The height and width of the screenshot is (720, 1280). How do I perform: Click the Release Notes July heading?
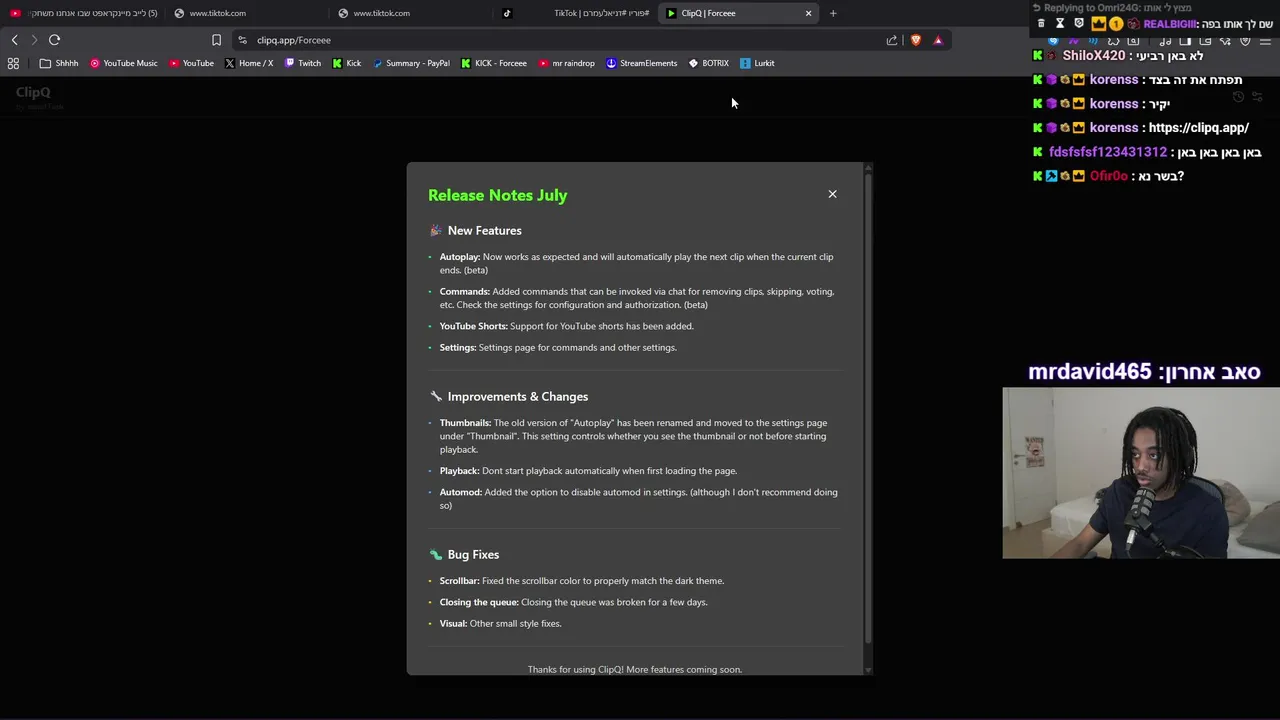tap(497, 195)
